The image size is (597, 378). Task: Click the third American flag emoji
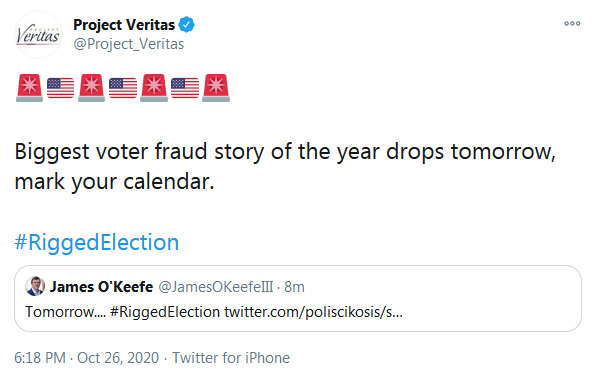(185, 88)
